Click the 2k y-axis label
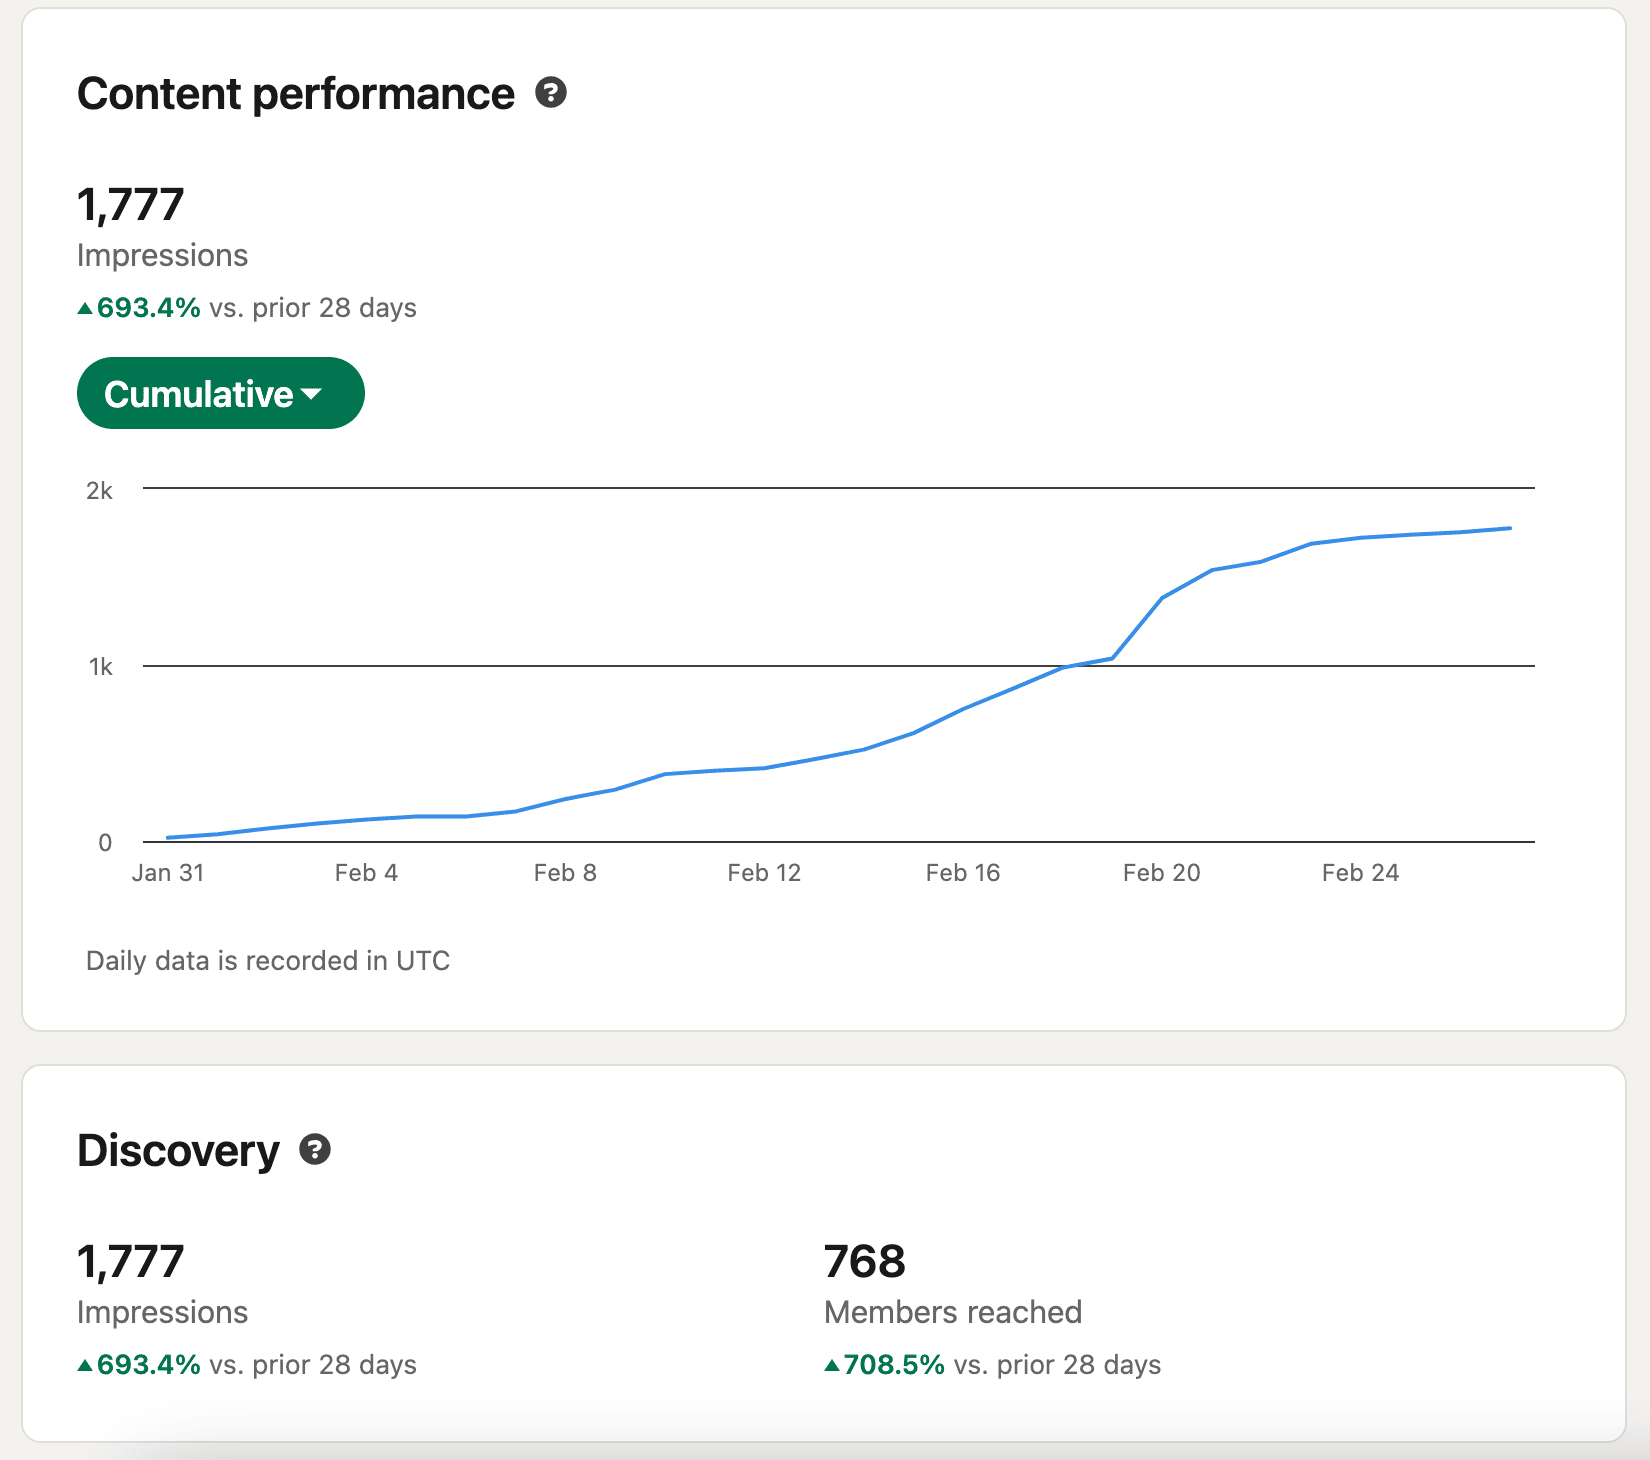1650x1460 pixels. 99,491
